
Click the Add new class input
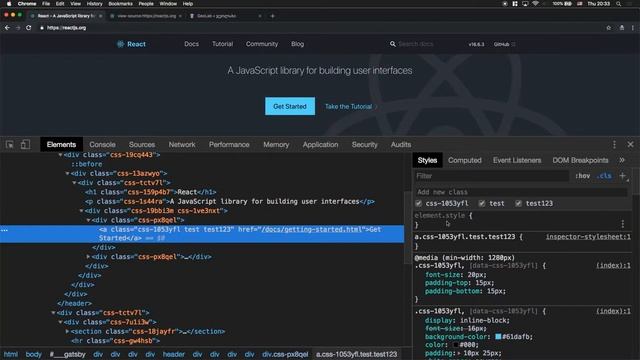click(521, 192)
